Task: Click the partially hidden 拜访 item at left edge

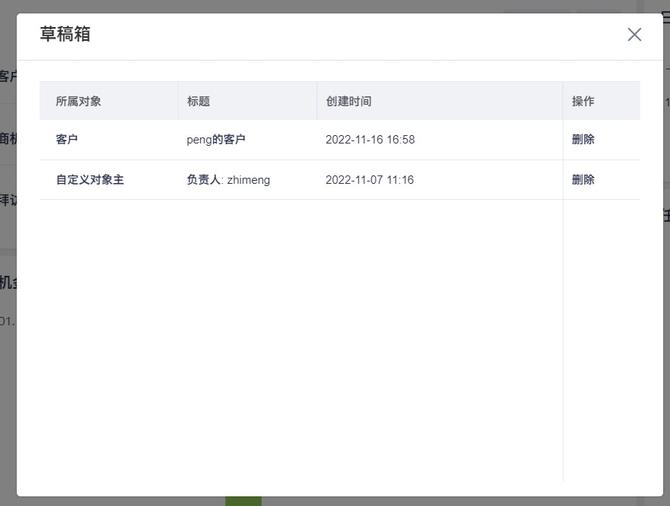Action: (8, 200)
